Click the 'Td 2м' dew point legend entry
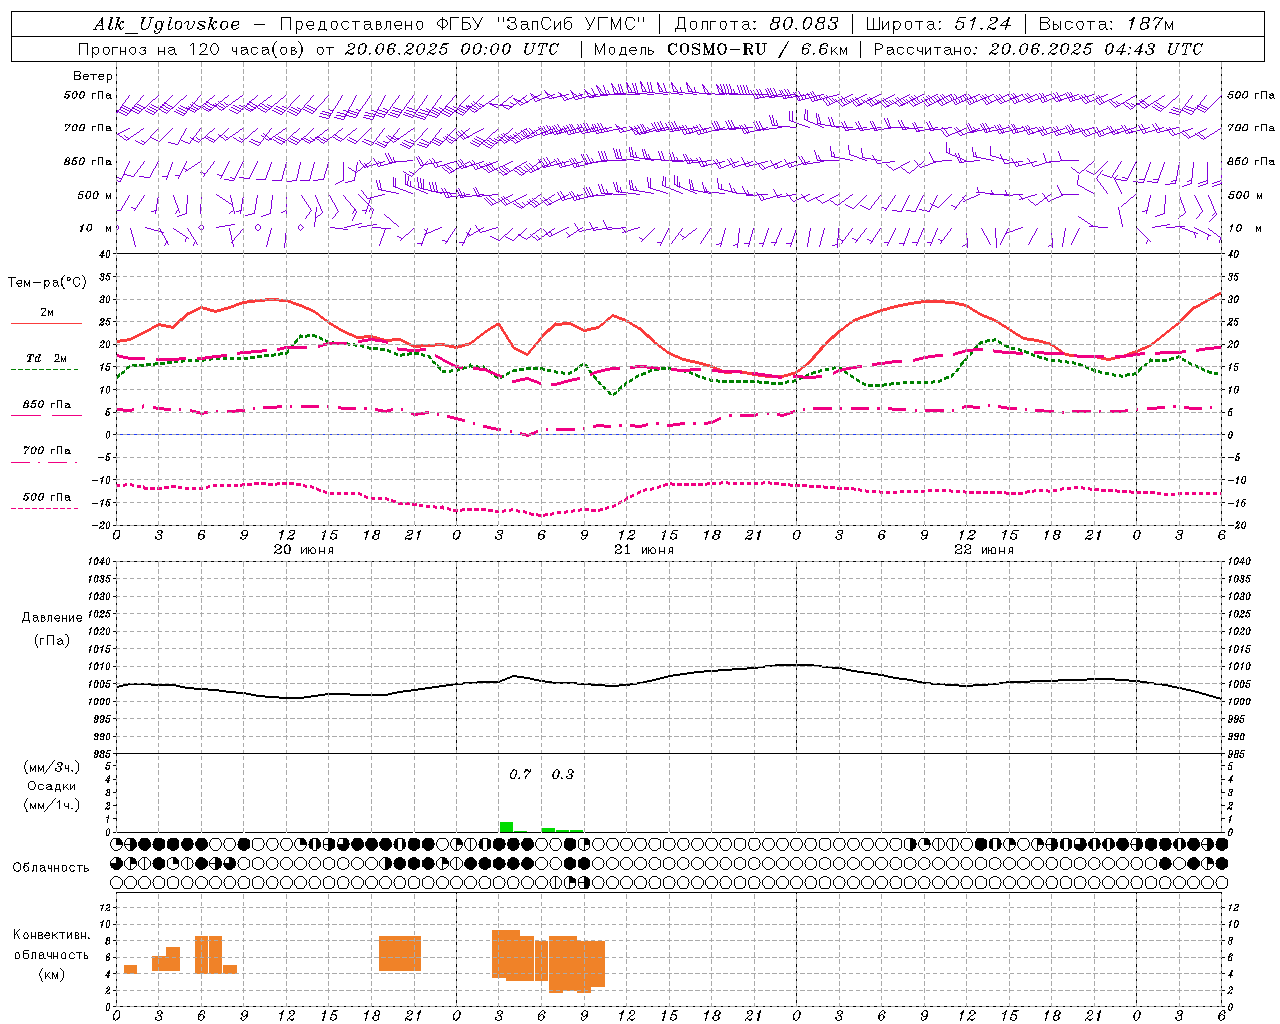The width and height of the screenshot is (1280, 1024). click(x=47, y=358)
